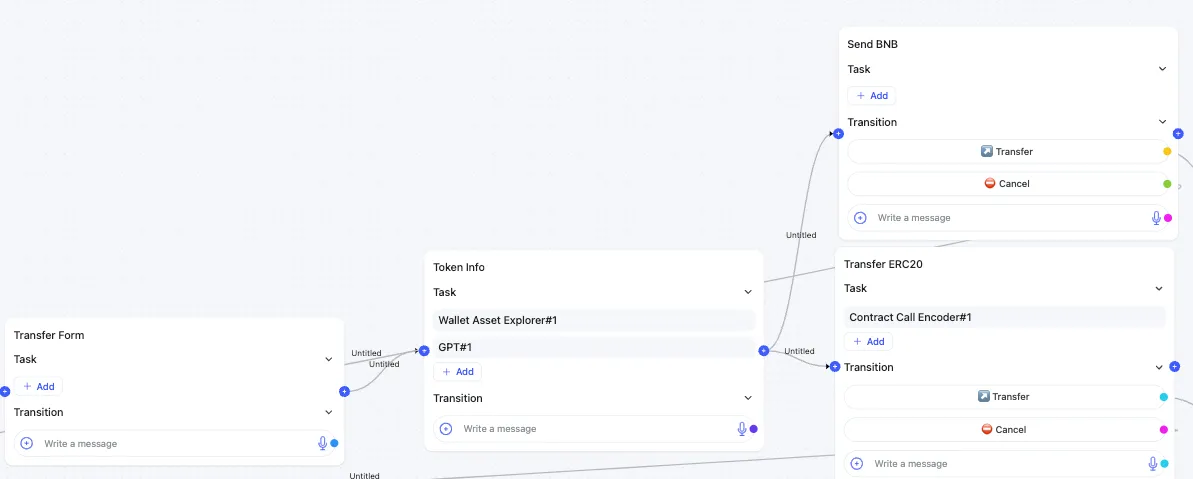The image size is (1193, 479).
Task: Collapse the Task section in Transfer Form
Action: tap(328, 359)
